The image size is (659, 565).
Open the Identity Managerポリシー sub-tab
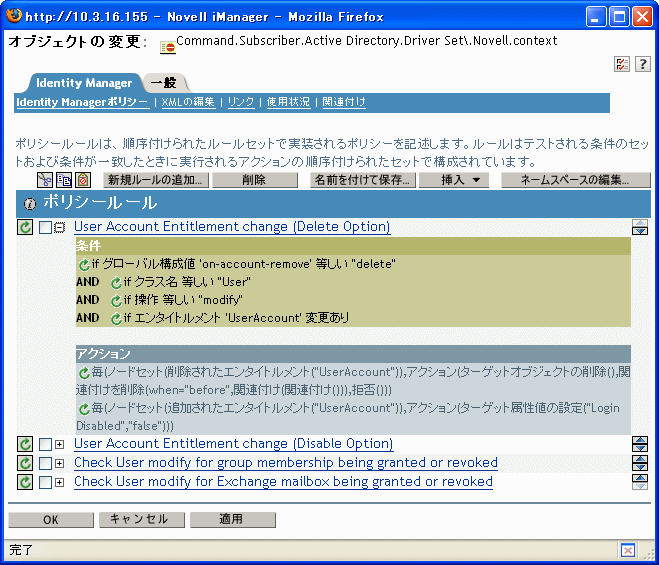tap(82, 102)
